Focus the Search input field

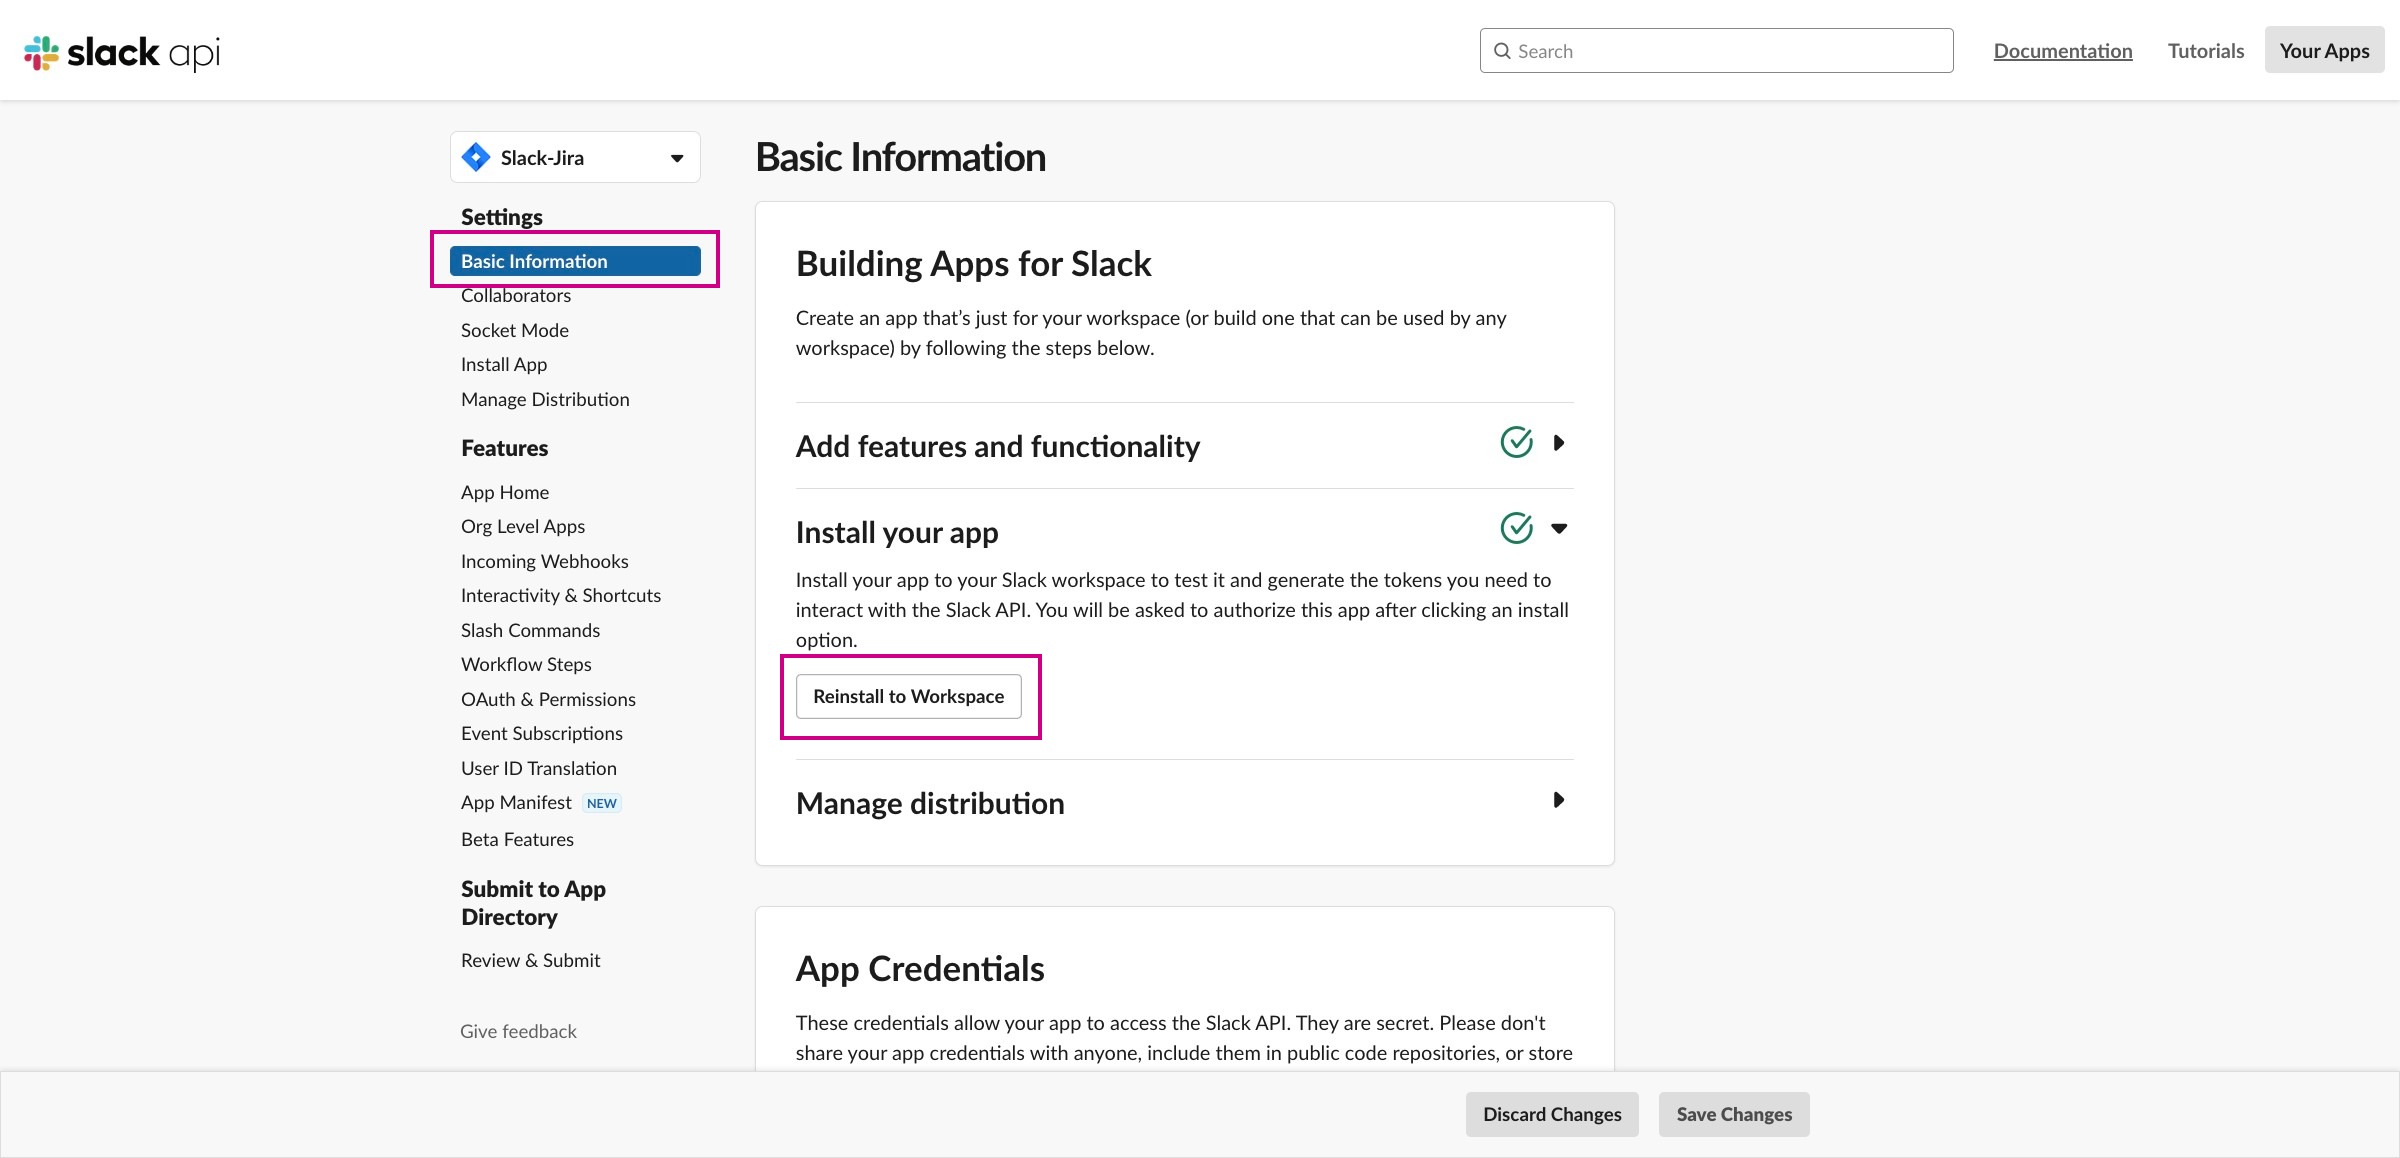pos(1716,50)
